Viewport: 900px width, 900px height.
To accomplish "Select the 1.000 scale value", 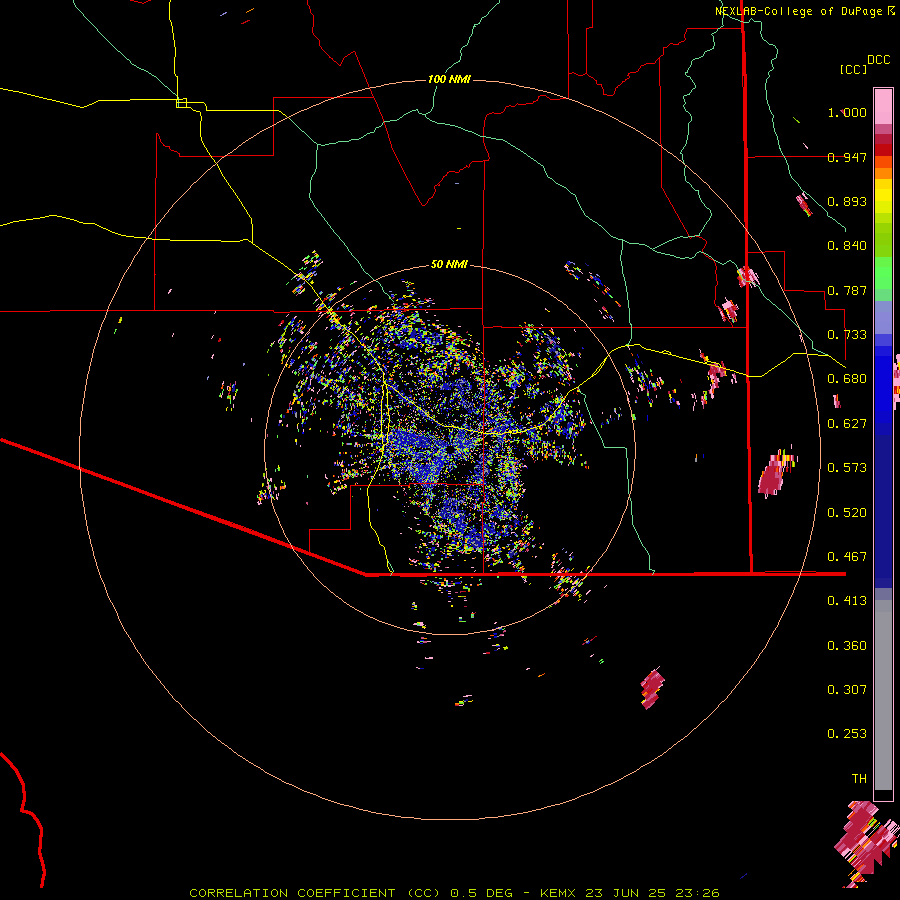I will tap(847, 112).
